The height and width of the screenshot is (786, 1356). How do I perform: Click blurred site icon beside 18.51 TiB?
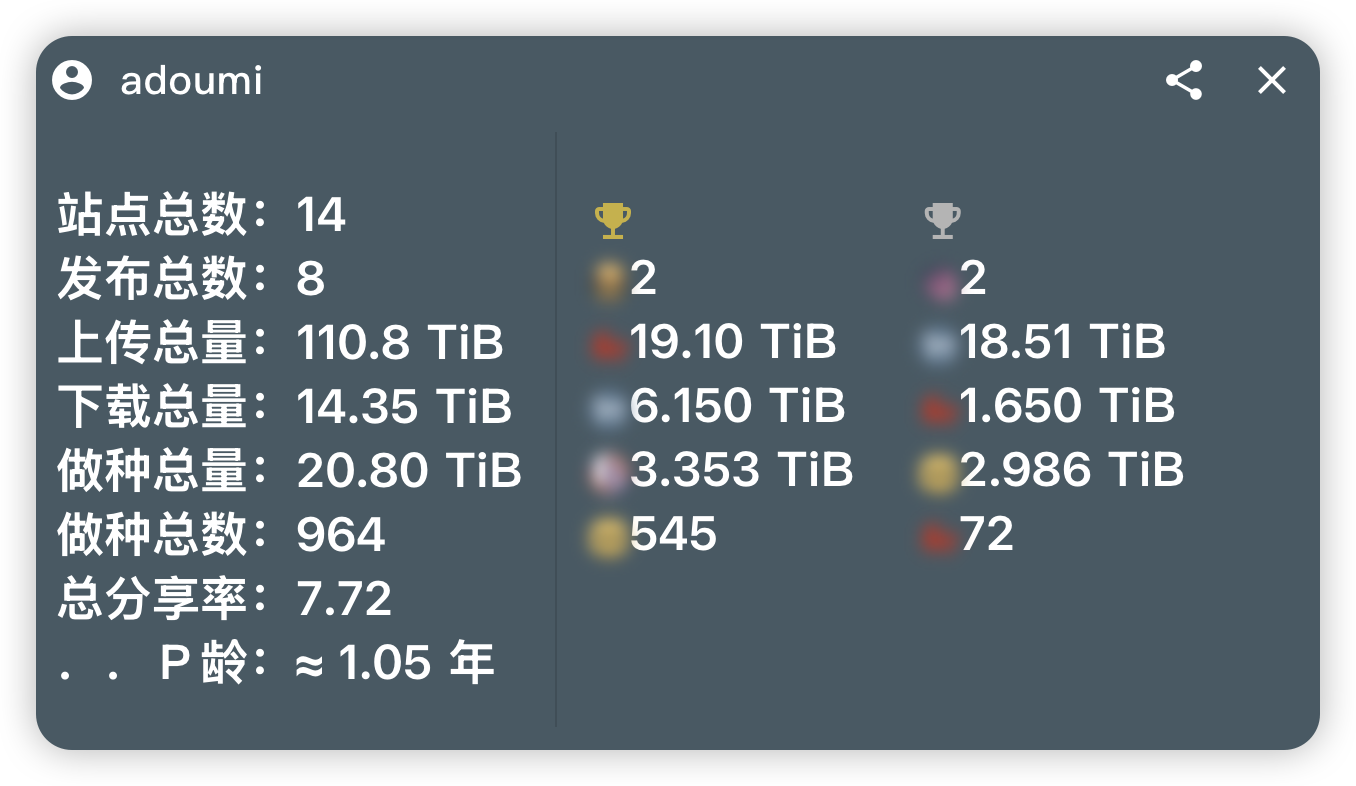coord(939,345)
